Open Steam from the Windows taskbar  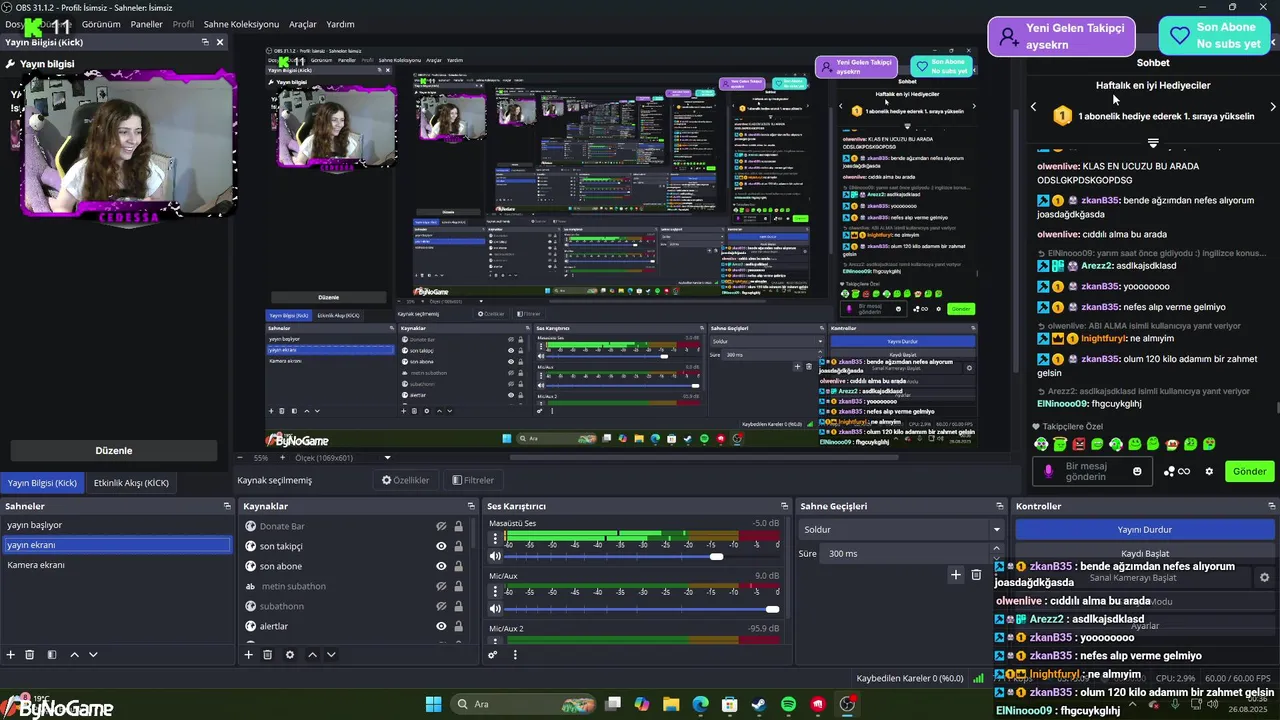coord(759,704)
